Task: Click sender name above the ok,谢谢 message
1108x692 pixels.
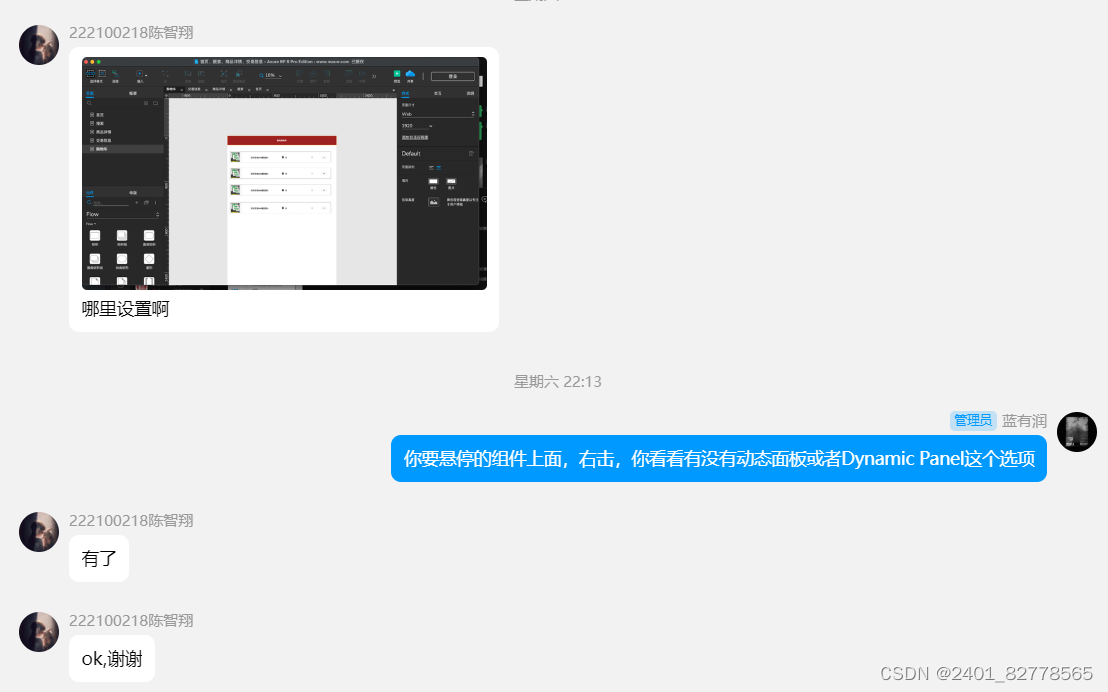Action: (x=131, y=621)
